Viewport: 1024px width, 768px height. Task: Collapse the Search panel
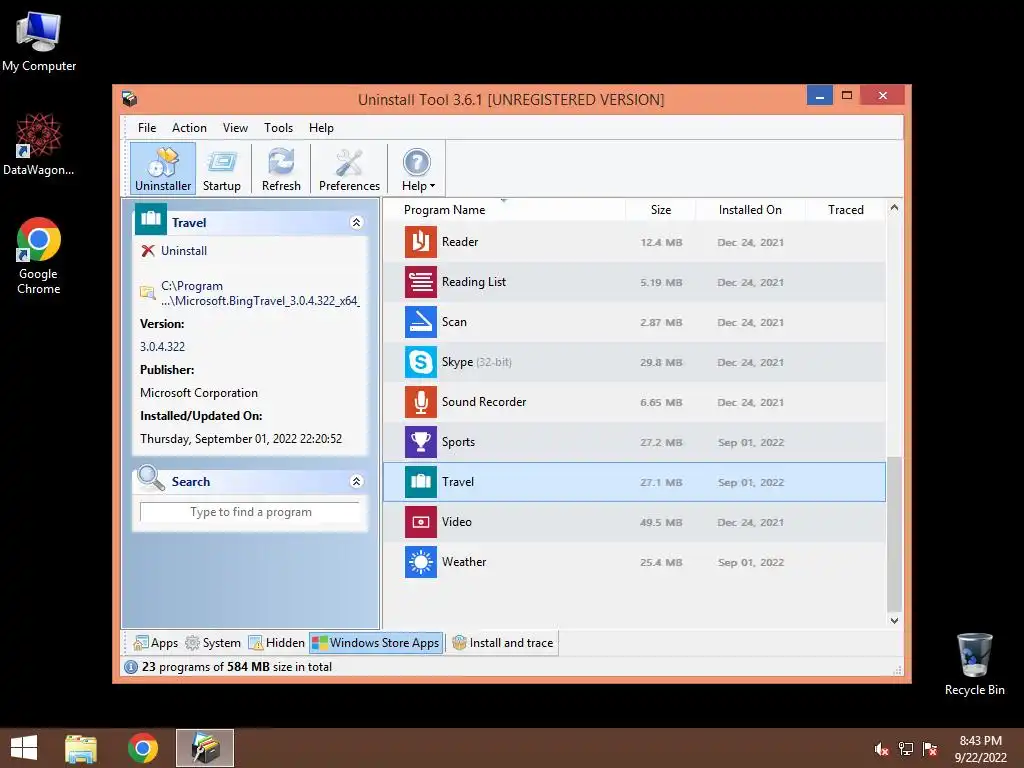(357, 481)
